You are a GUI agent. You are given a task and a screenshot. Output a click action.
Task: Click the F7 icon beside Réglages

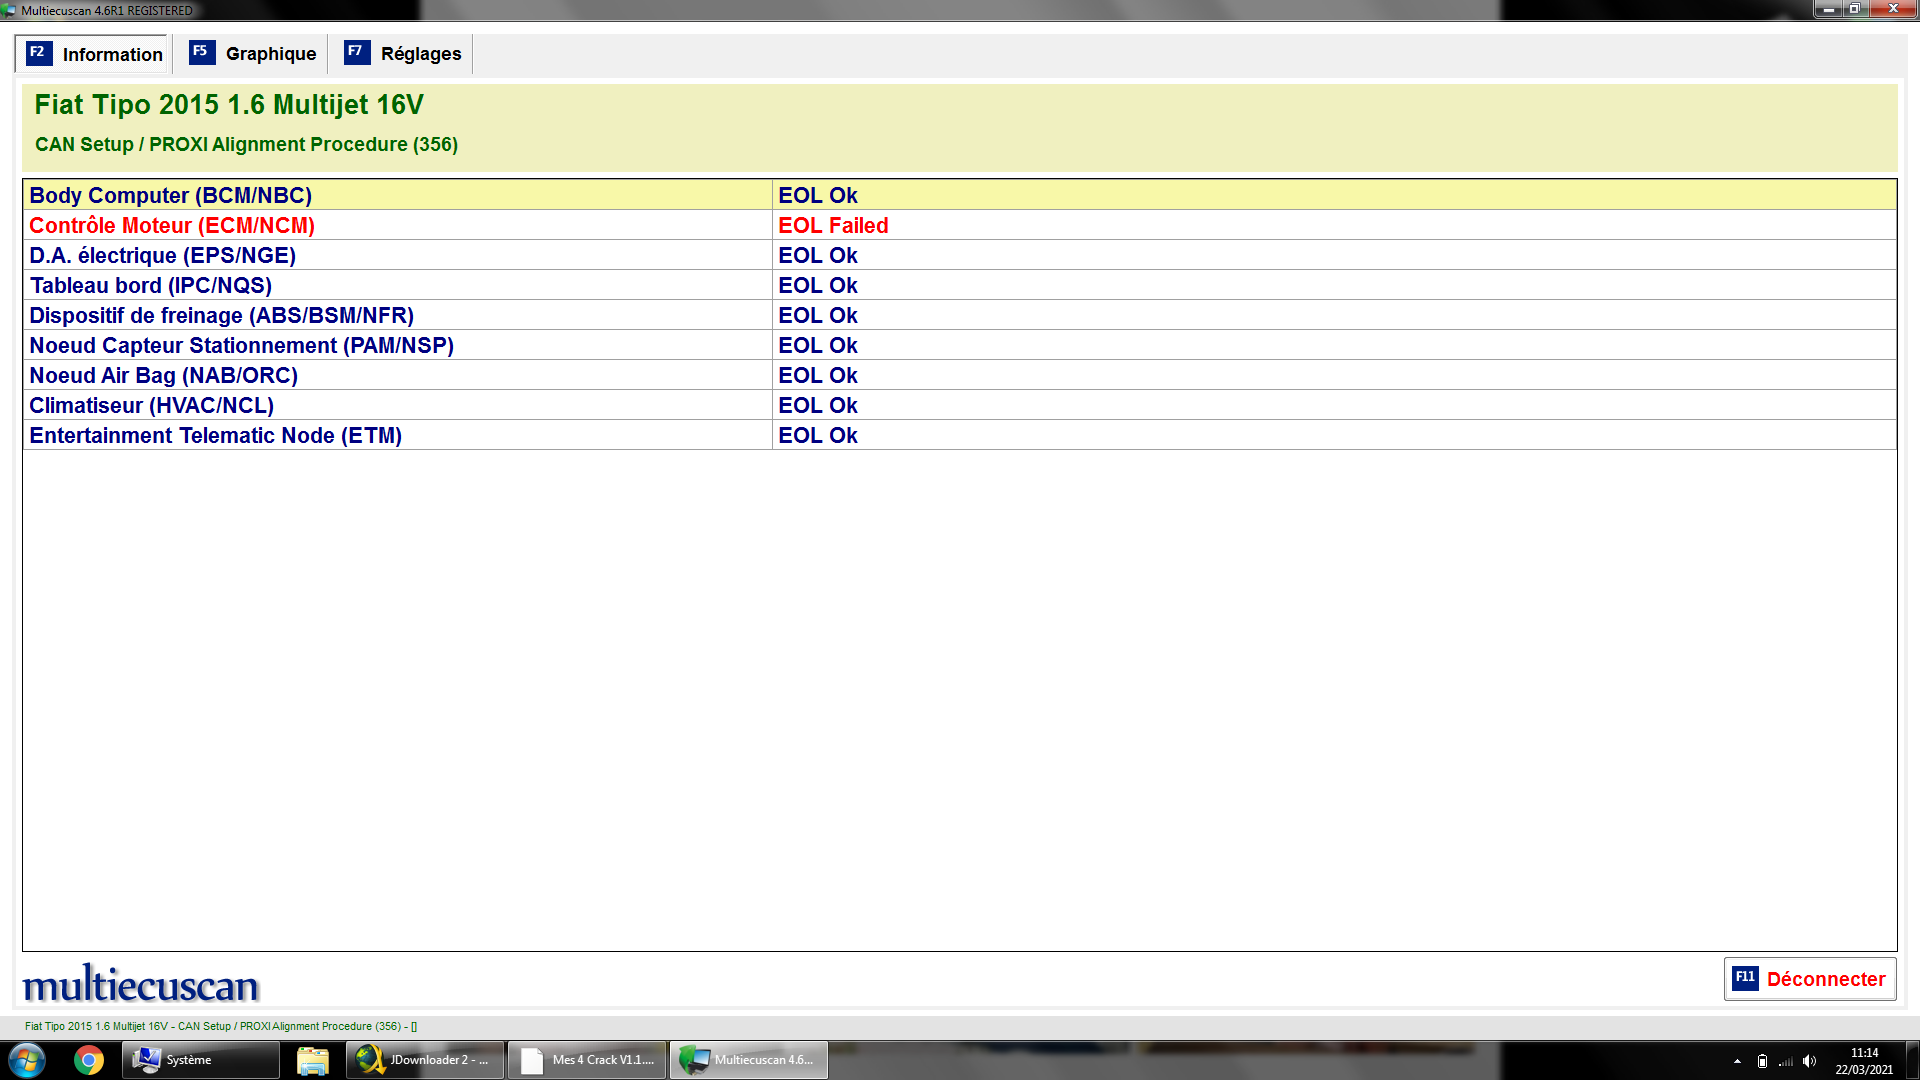click(356, 52)
